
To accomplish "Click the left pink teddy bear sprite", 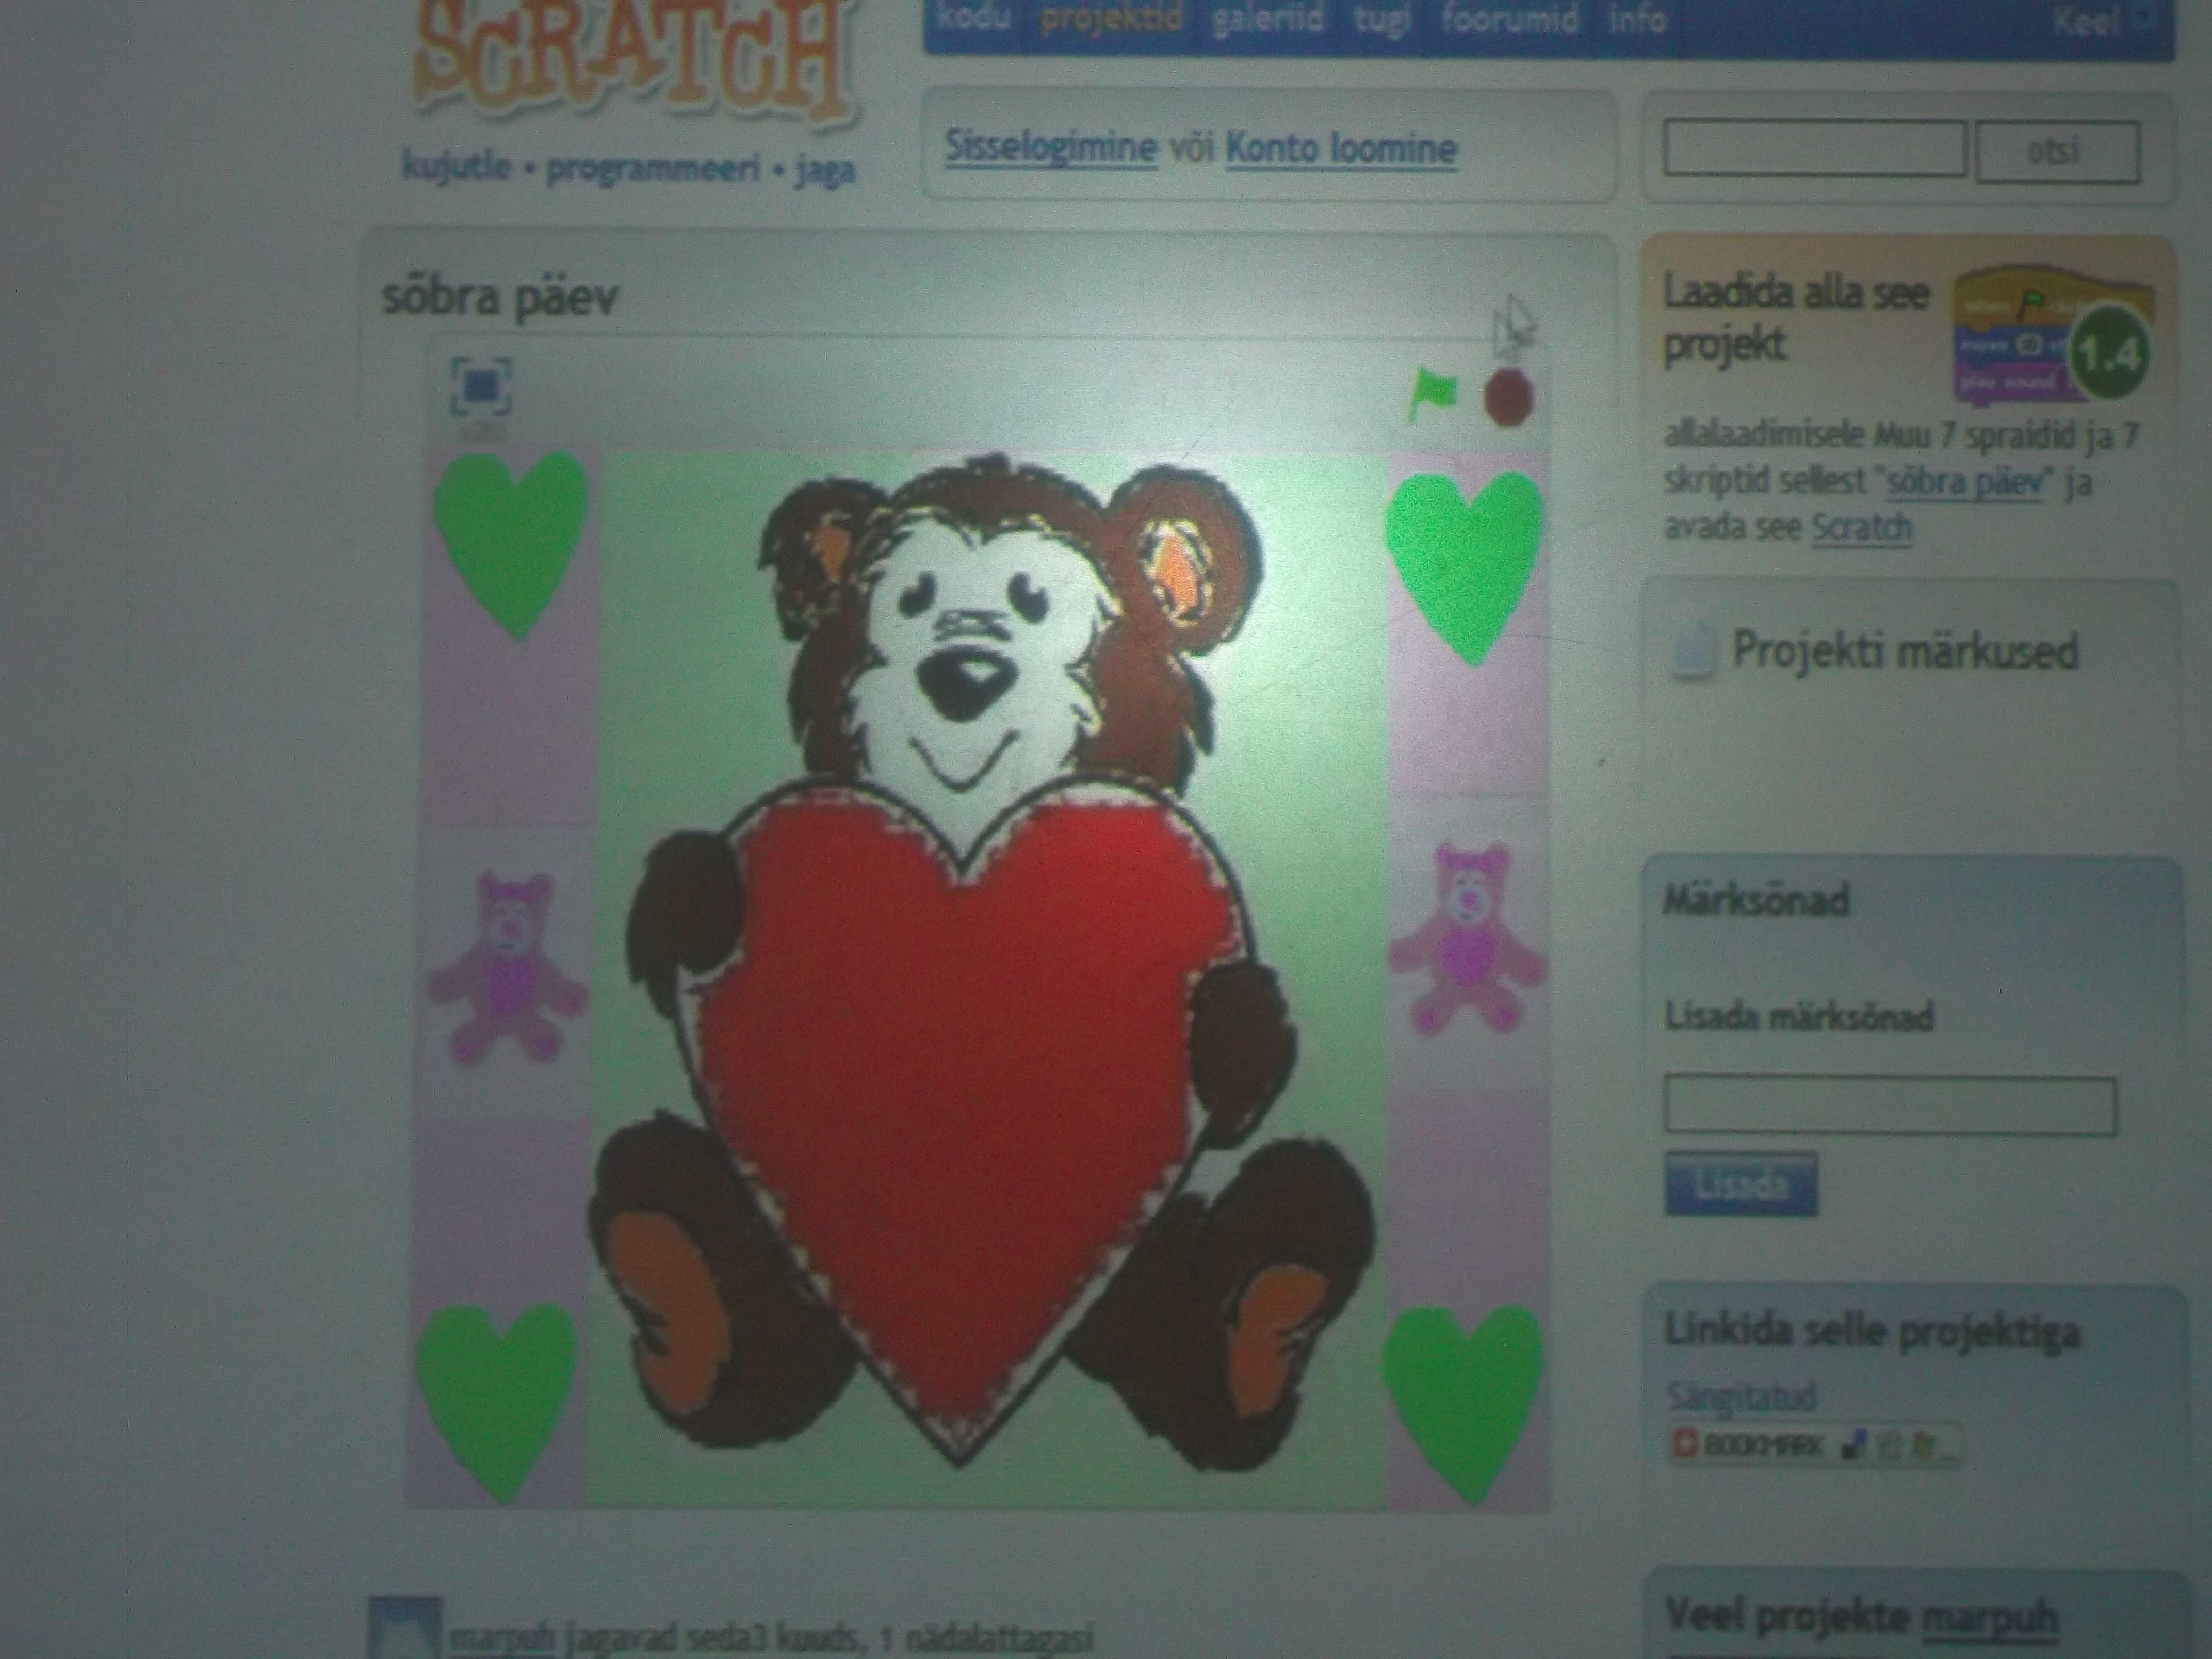I will pos(510,967).
